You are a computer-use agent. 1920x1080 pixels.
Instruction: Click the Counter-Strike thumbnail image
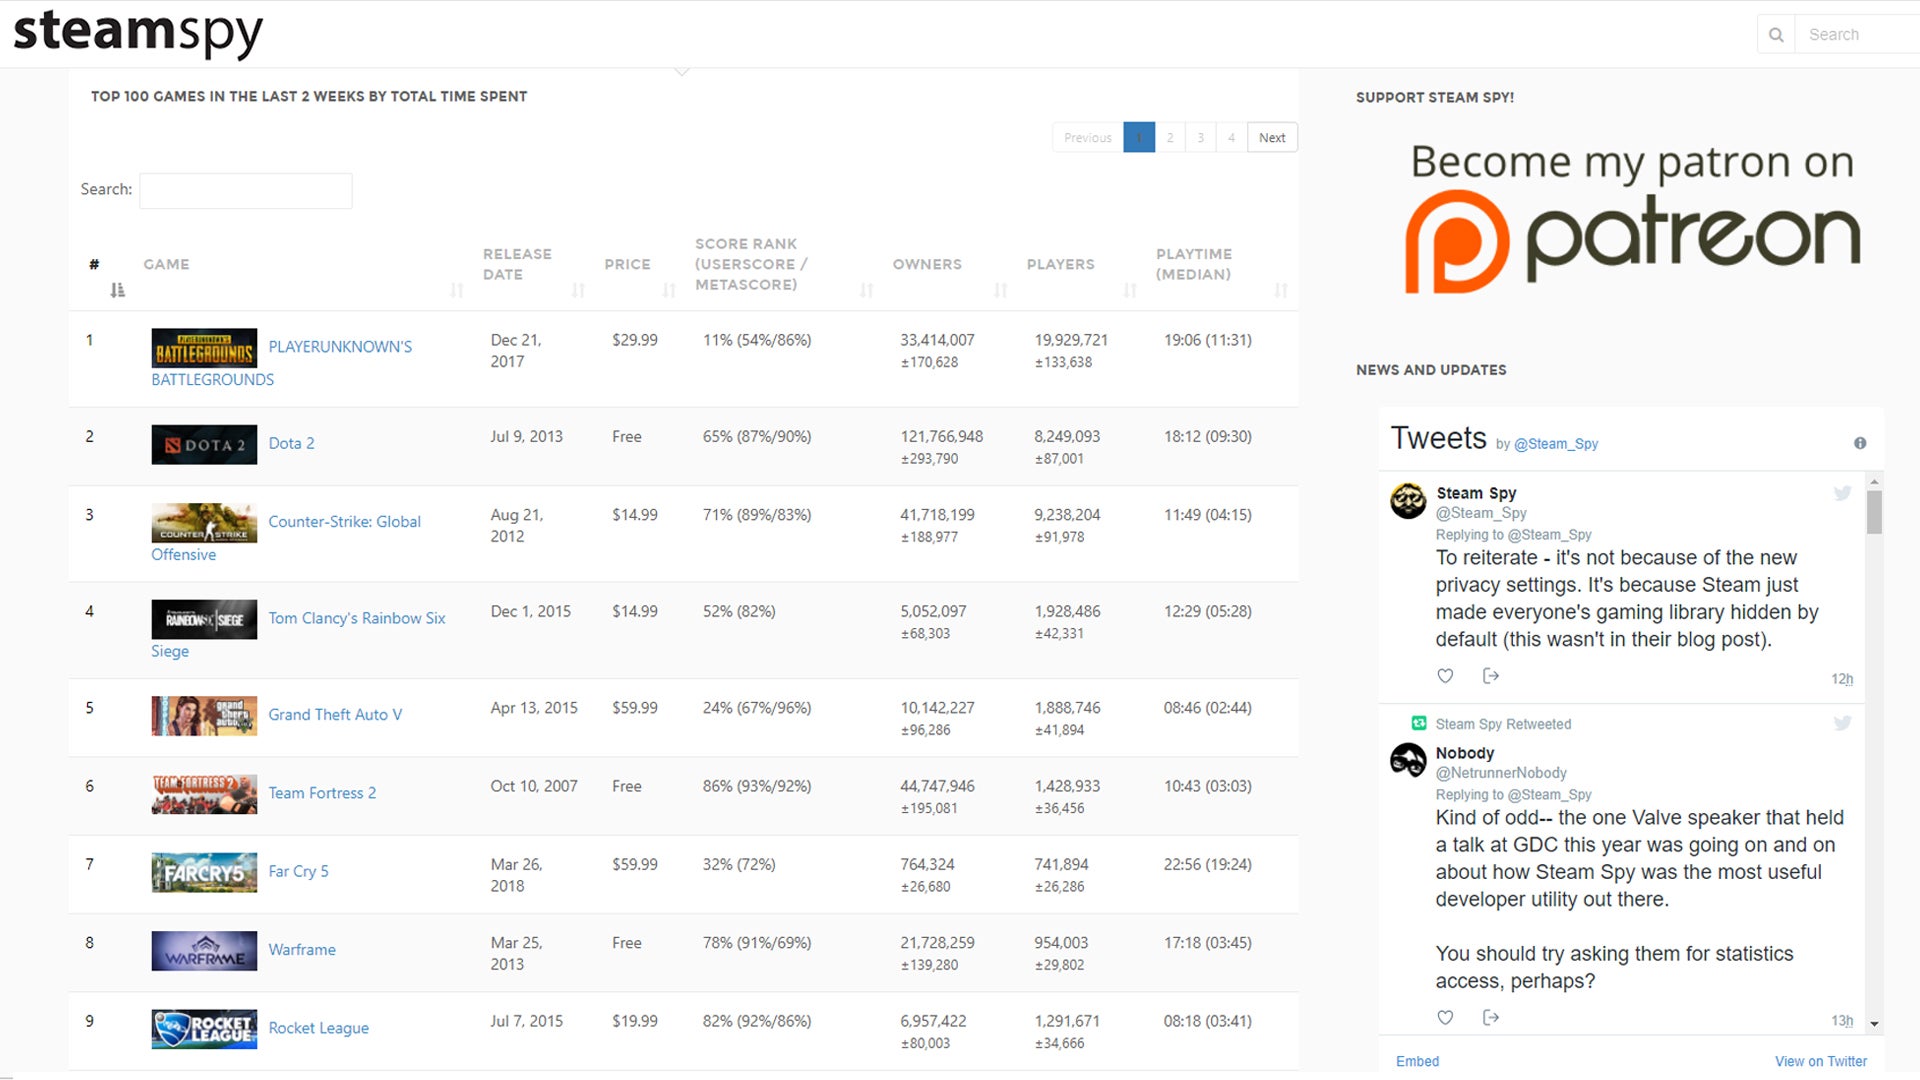pyautogui.click(x=204, y=523)
